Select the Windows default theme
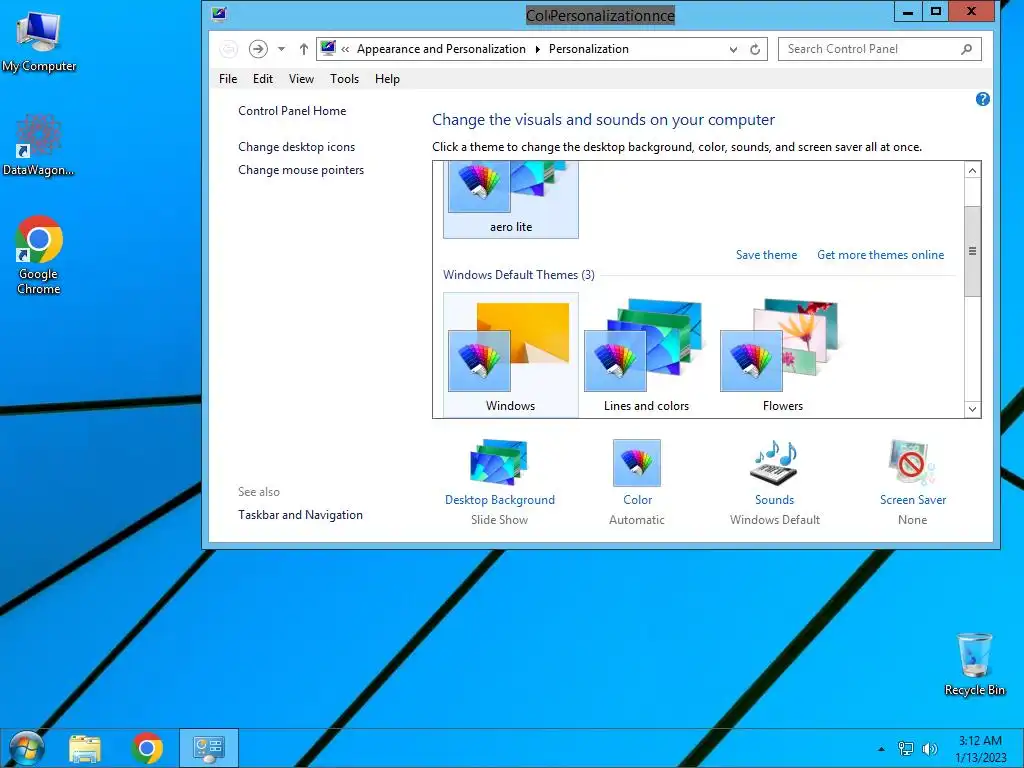The image size is (1024, 768). tap(511, 355)
